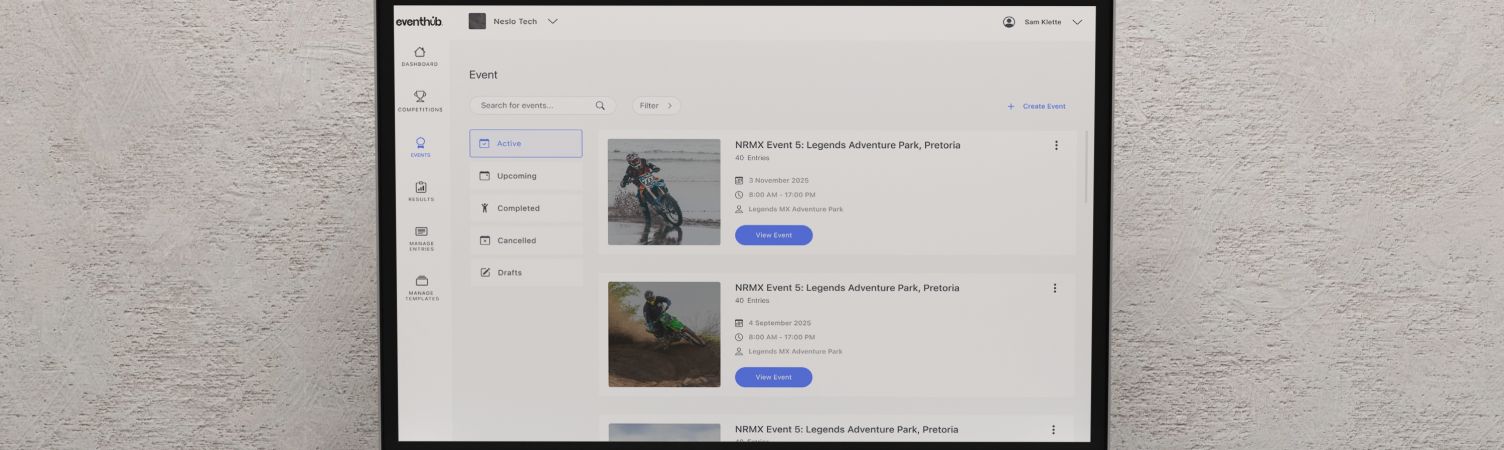Click the search magnifier icon
1504x450 pixels.
tap(600, 106)
